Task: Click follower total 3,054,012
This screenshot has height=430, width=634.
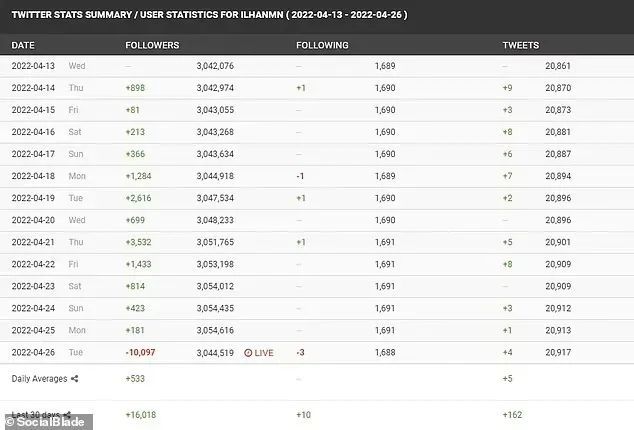Action: (215, 286)
